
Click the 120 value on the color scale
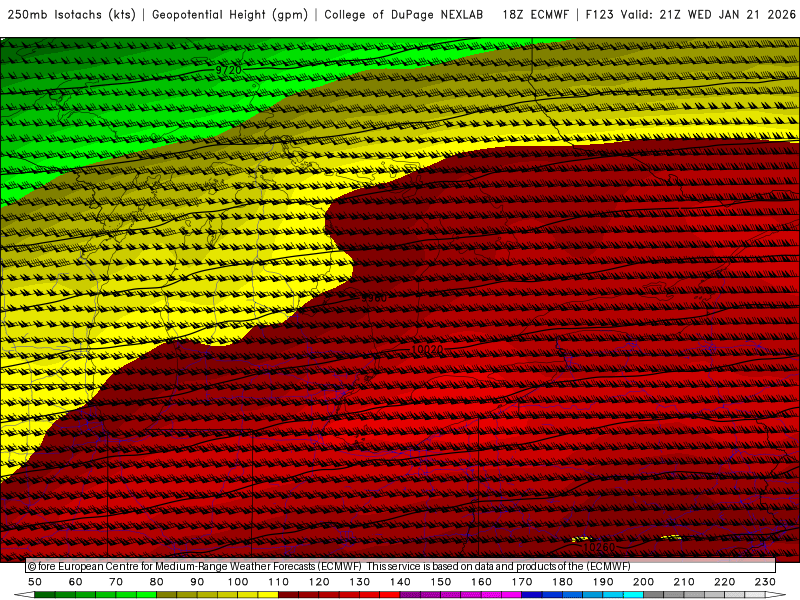pos(319,582)
